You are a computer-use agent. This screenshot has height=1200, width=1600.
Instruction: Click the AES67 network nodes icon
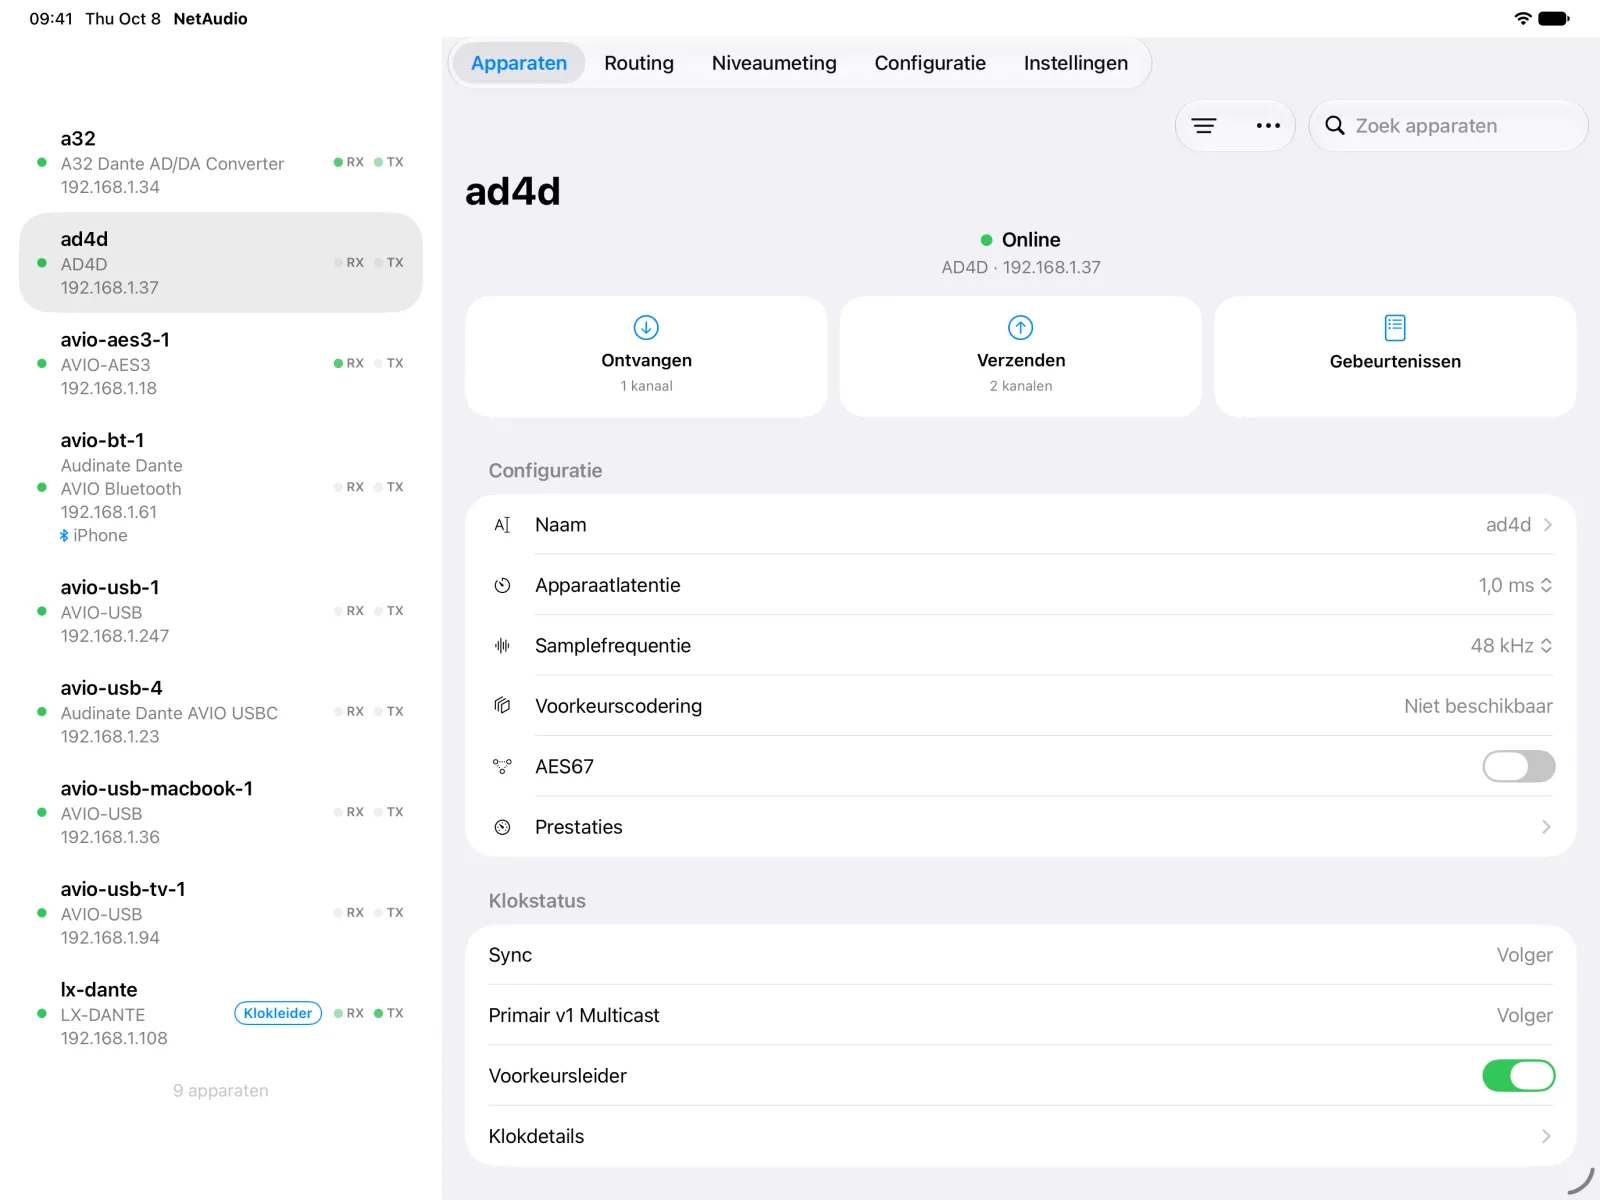tap(502, 767)
